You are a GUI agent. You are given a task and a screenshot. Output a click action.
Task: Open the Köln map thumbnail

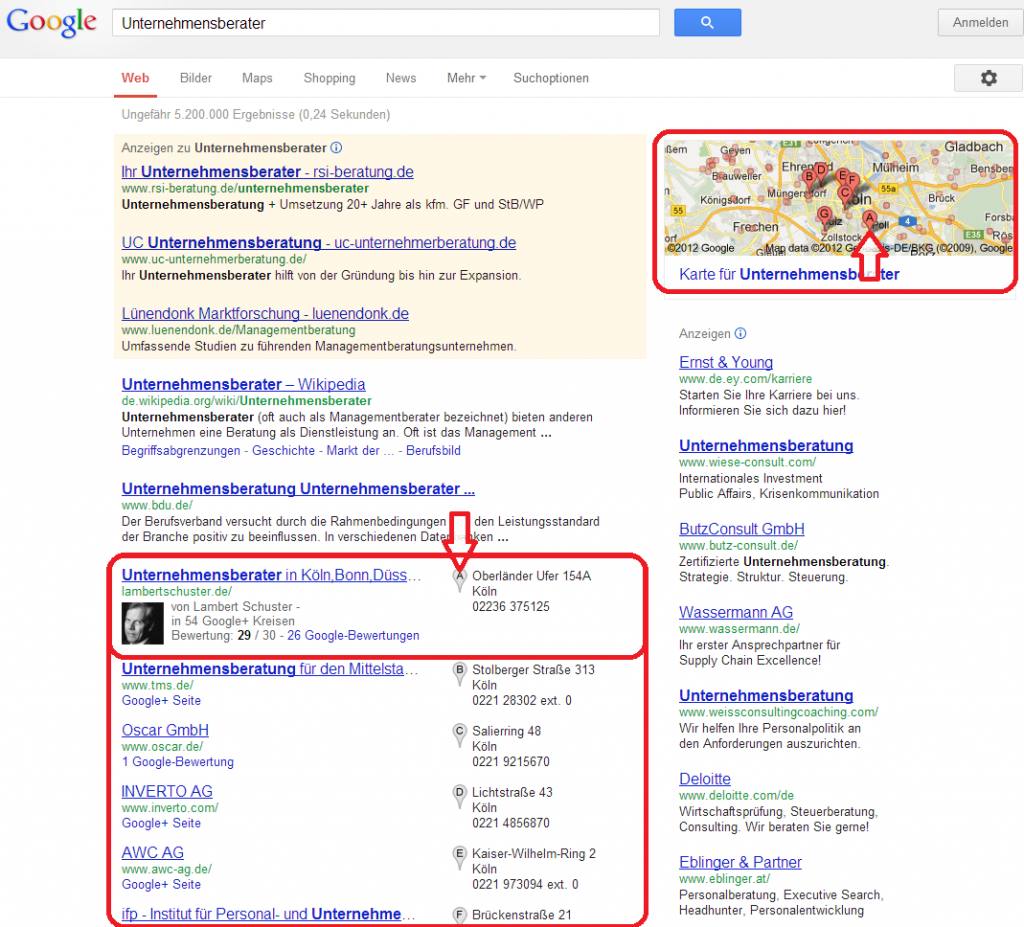pos(839,198)
